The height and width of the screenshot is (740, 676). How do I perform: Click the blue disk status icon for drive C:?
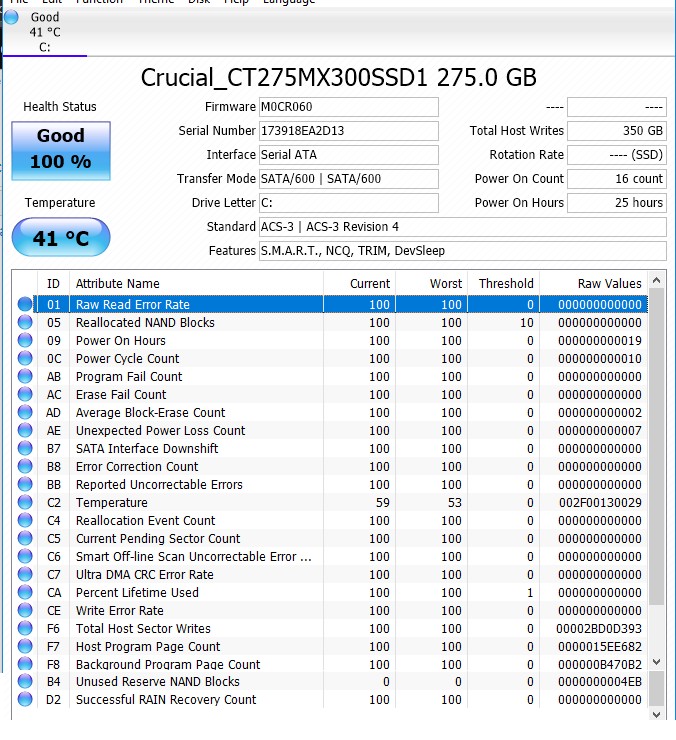coord(11,17)
